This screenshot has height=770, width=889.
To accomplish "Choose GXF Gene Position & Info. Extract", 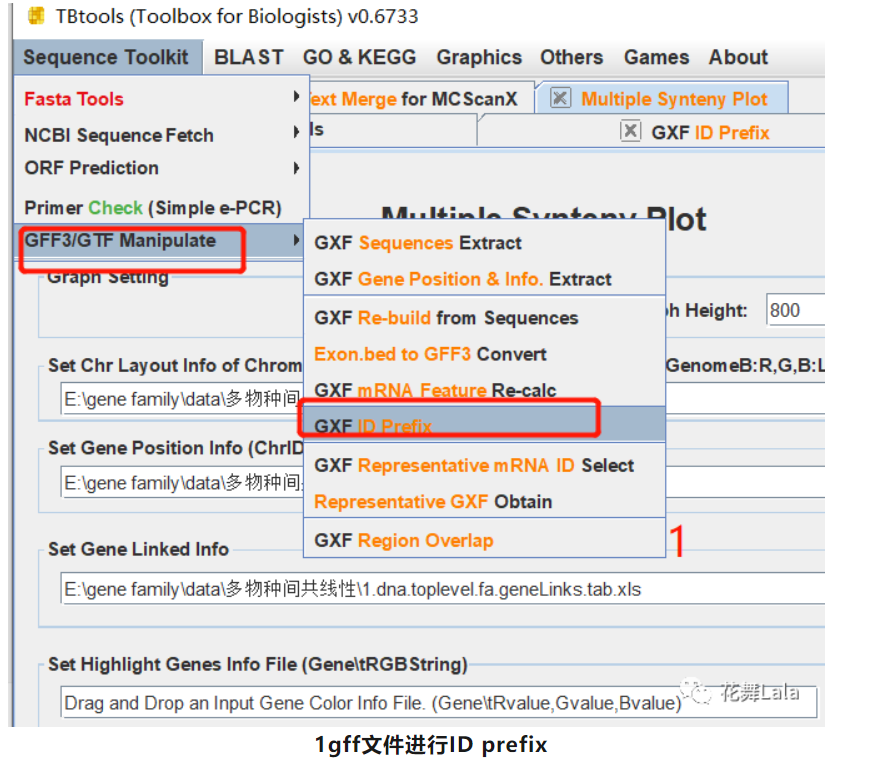I will coord(484,279).
